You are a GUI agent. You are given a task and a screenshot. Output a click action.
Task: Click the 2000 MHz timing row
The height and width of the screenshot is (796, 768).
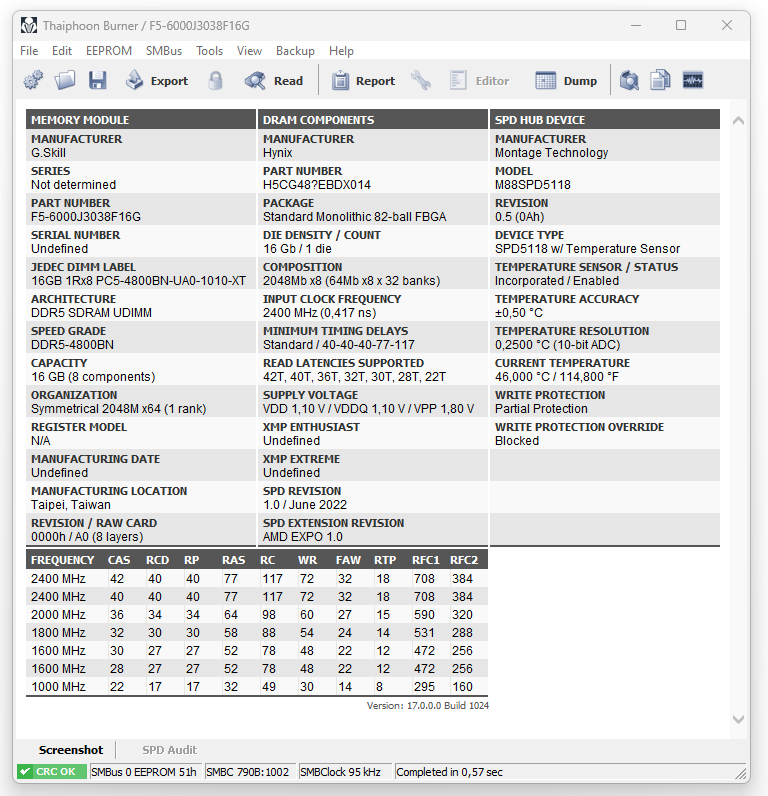point(257,615)
